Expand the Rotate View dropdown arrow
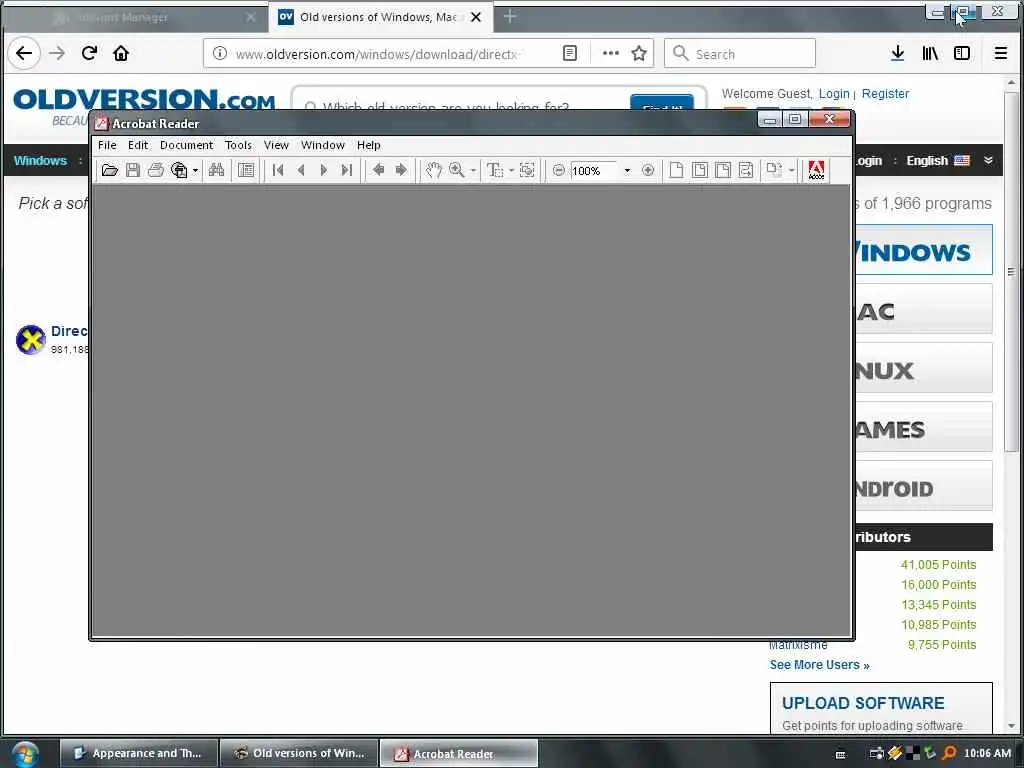 (x=792, y=171)
